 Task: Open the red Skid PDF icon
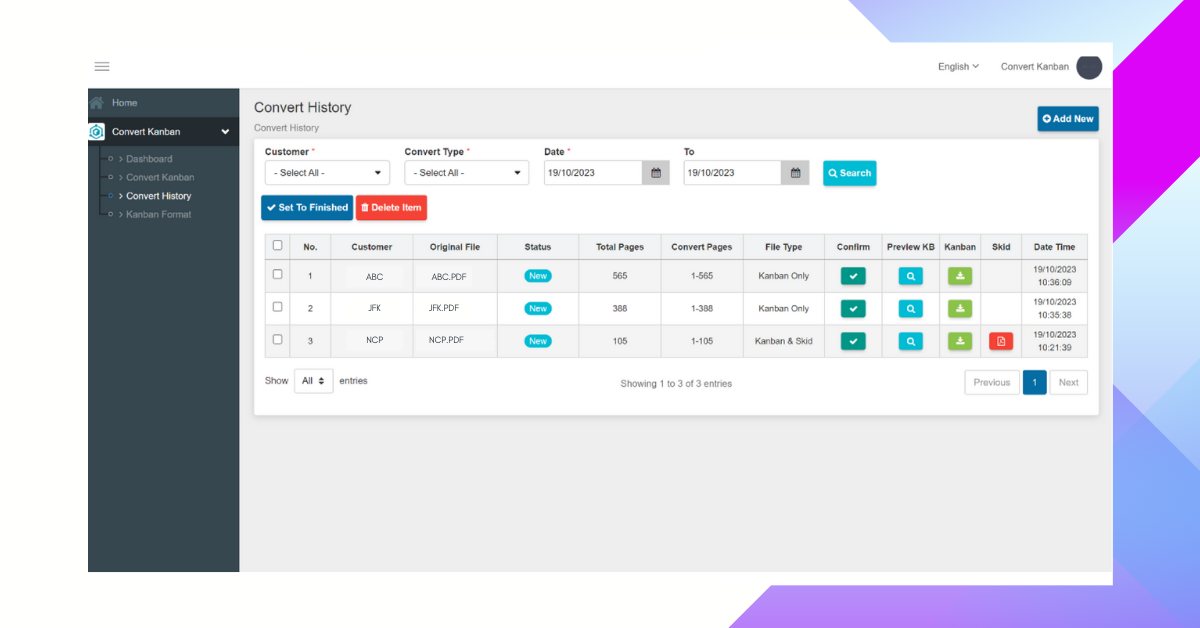pyautogui.click(x=1001, y=341)
